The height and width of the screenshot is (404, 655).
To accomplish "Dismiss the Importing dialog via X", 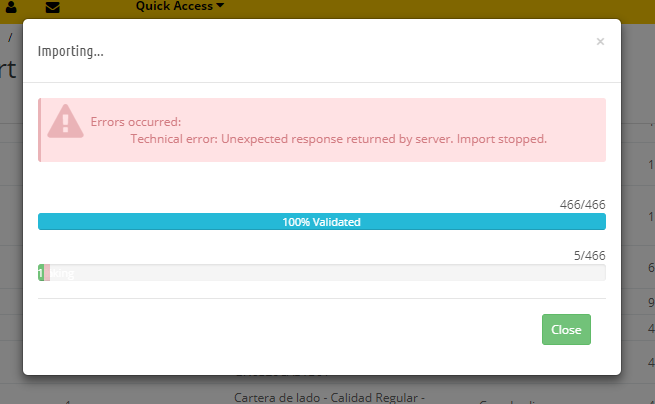I will tap(600, 42).
